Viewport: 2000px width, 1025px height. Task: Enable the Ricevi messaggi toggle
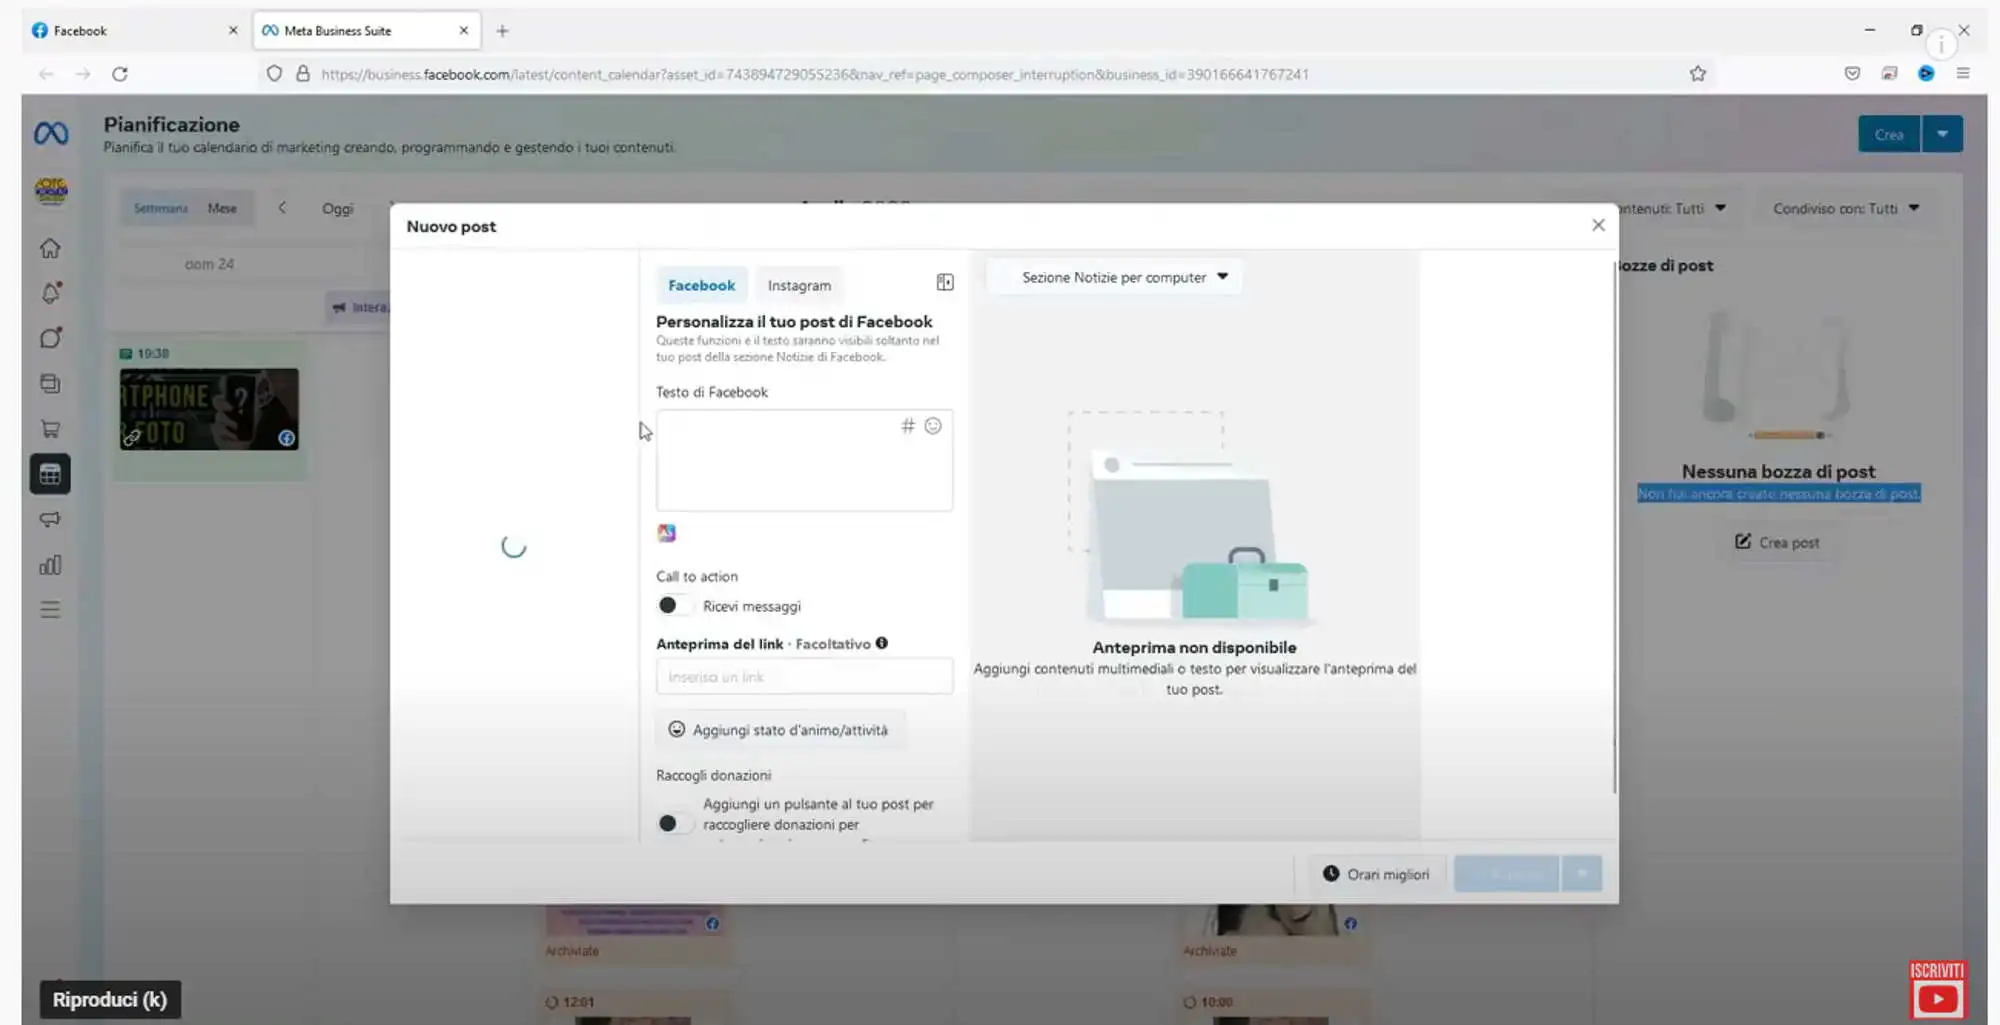tap(674, 606)
